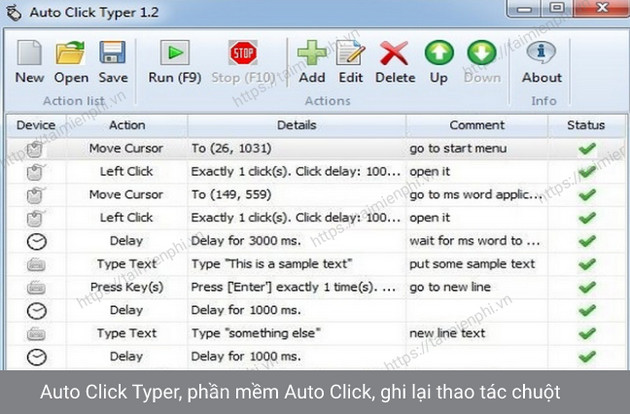Click green checkmark for 'go to start menu'

point(587,148)
